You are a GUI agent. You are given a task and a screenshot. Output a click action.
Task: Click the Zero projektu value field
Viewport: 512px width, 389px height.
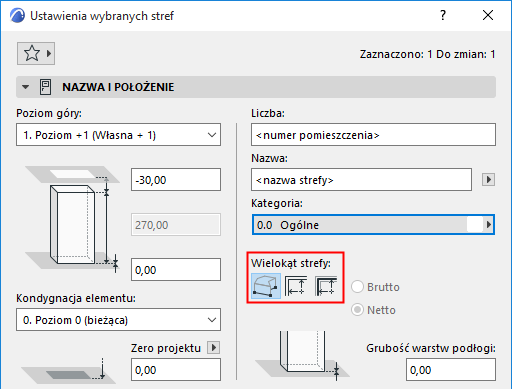[x=176, y=370]
